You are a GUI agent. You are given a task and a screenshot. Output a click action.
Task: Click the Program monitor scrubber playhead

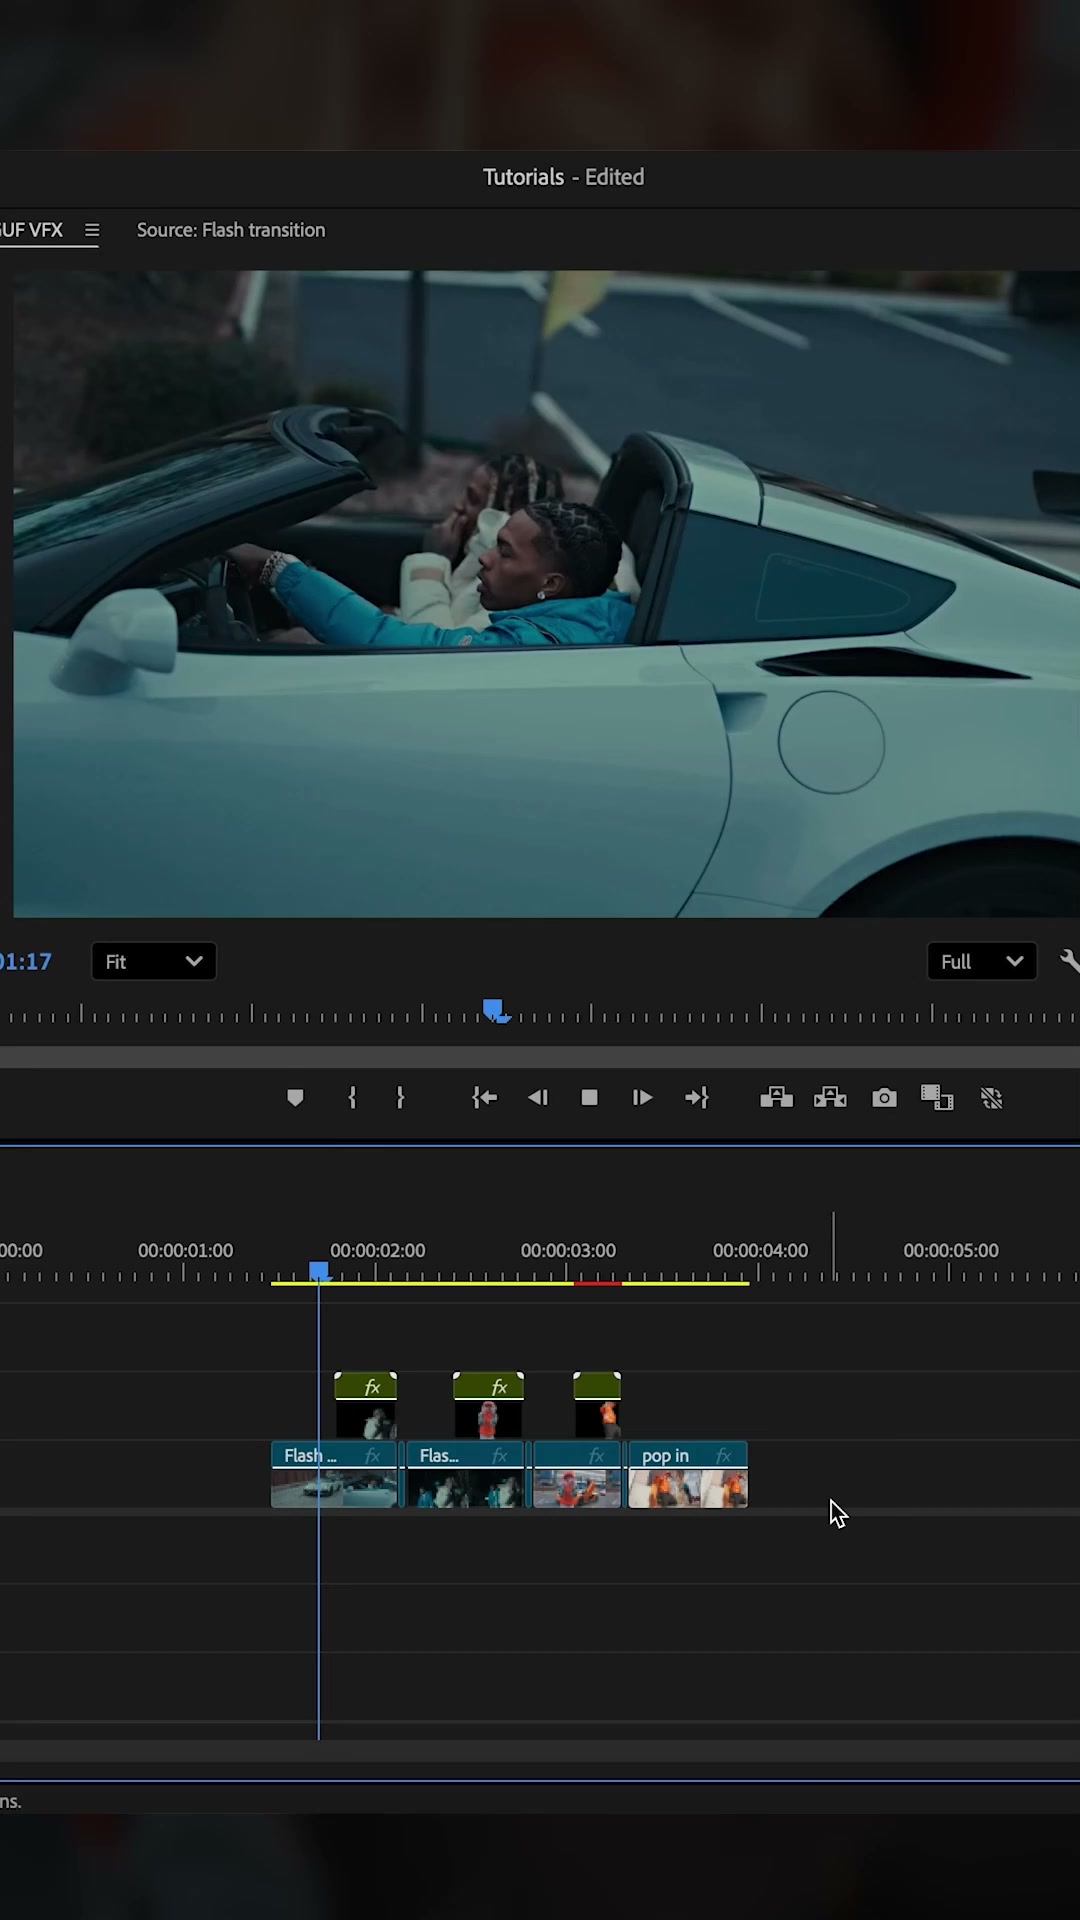494,1010
